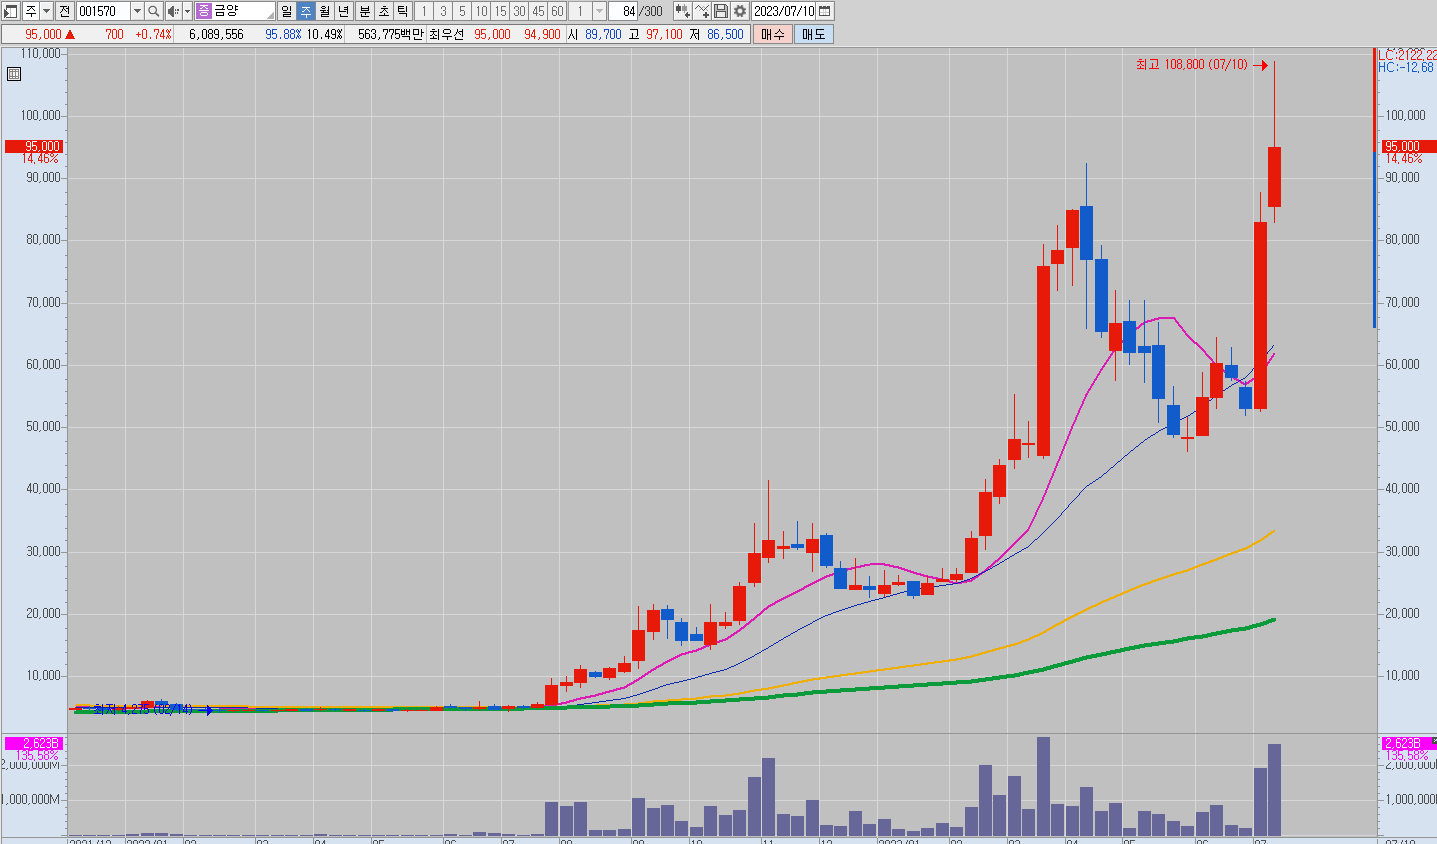
Task: Select the weekly chart (주) toggle
Action: click(x=306, y=11)
